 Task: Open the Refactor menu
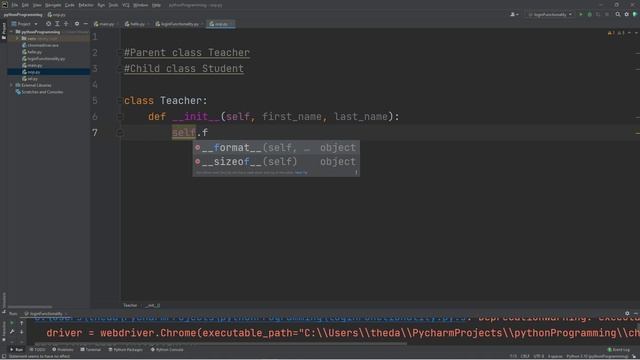coord(86,5)
